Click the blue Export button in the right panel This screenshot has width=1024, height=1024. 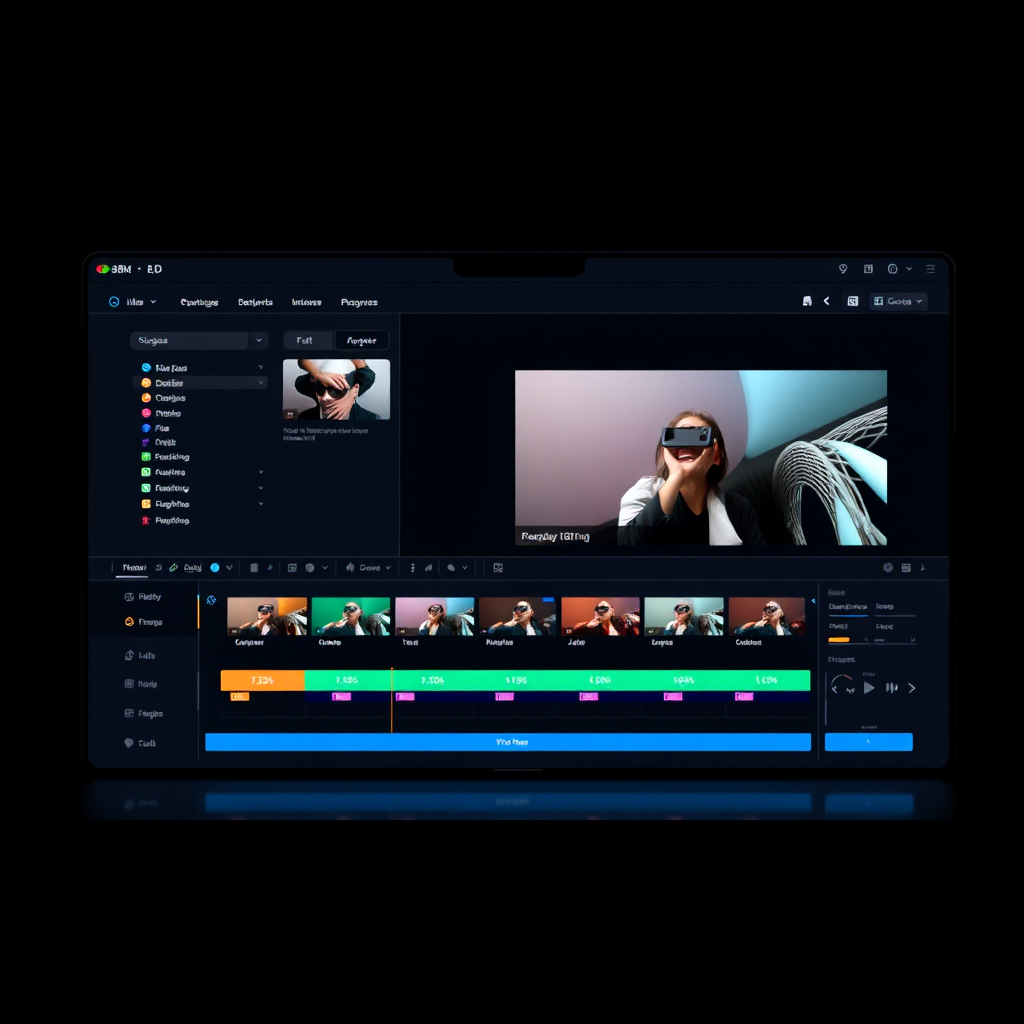click(x=868, y=742)
